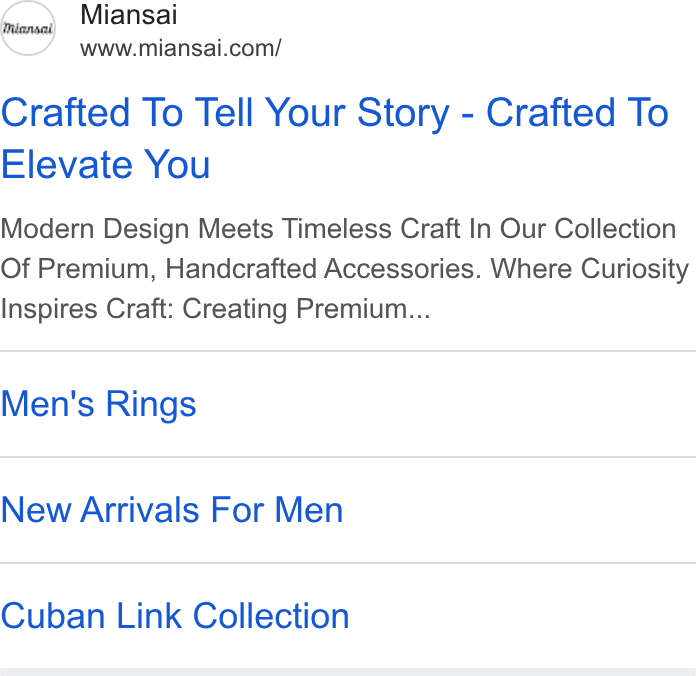This screenshot has height=676, width=696.
Task: Click the Miansai circular logo icon
Action: click(x=28, y=28)
